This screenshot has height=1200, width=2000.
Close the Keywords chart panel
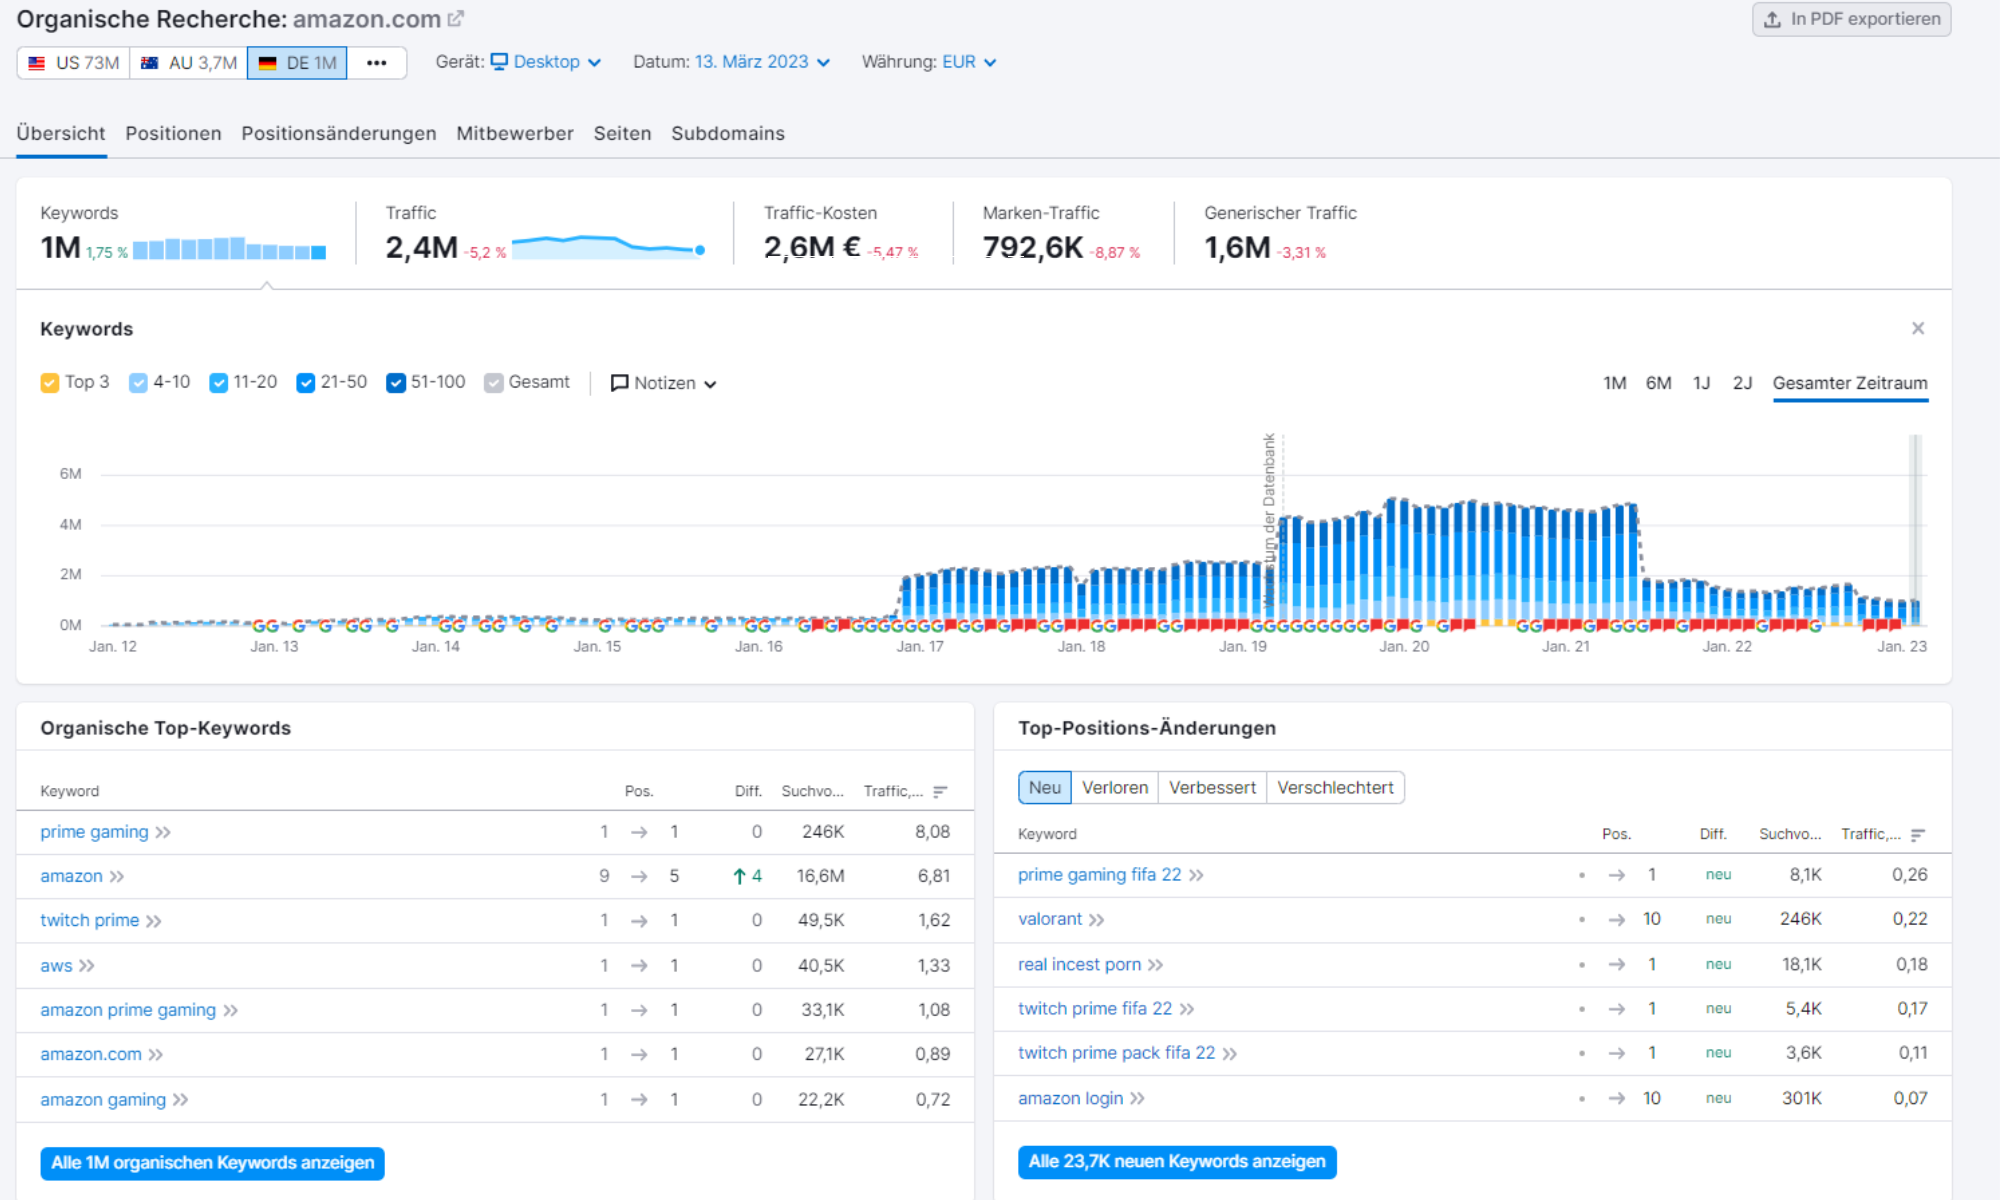pos(1918,328)
